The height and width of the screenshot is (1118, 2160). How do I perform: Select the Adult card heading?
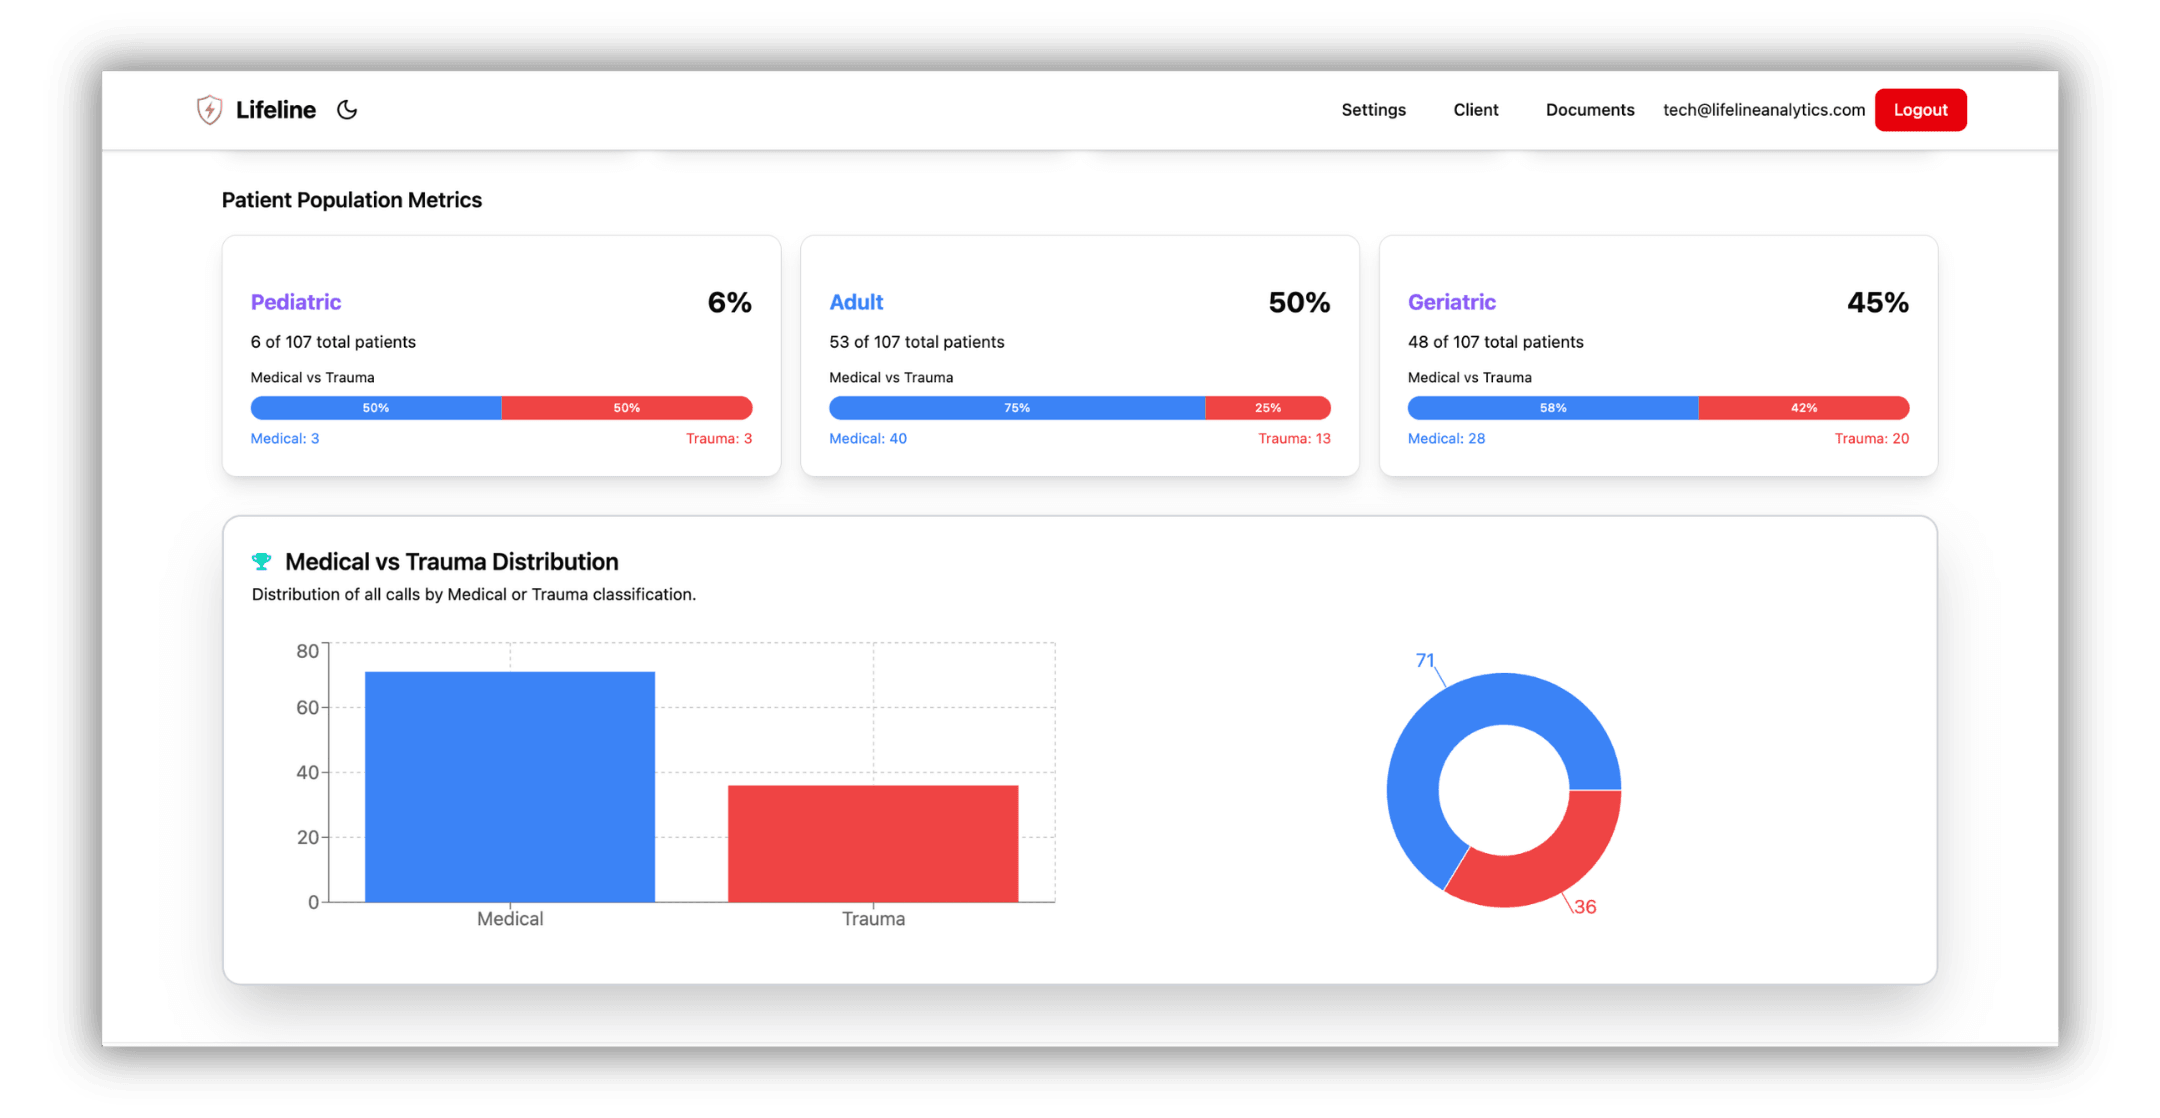pos(856,302)
